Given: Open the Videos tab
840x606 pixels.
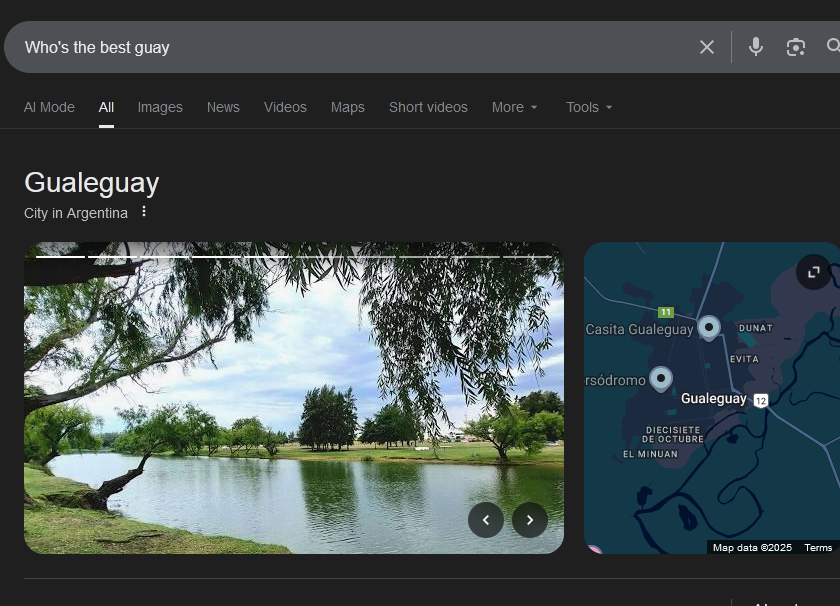Looking at the screenshot, I should pos(285,107).
